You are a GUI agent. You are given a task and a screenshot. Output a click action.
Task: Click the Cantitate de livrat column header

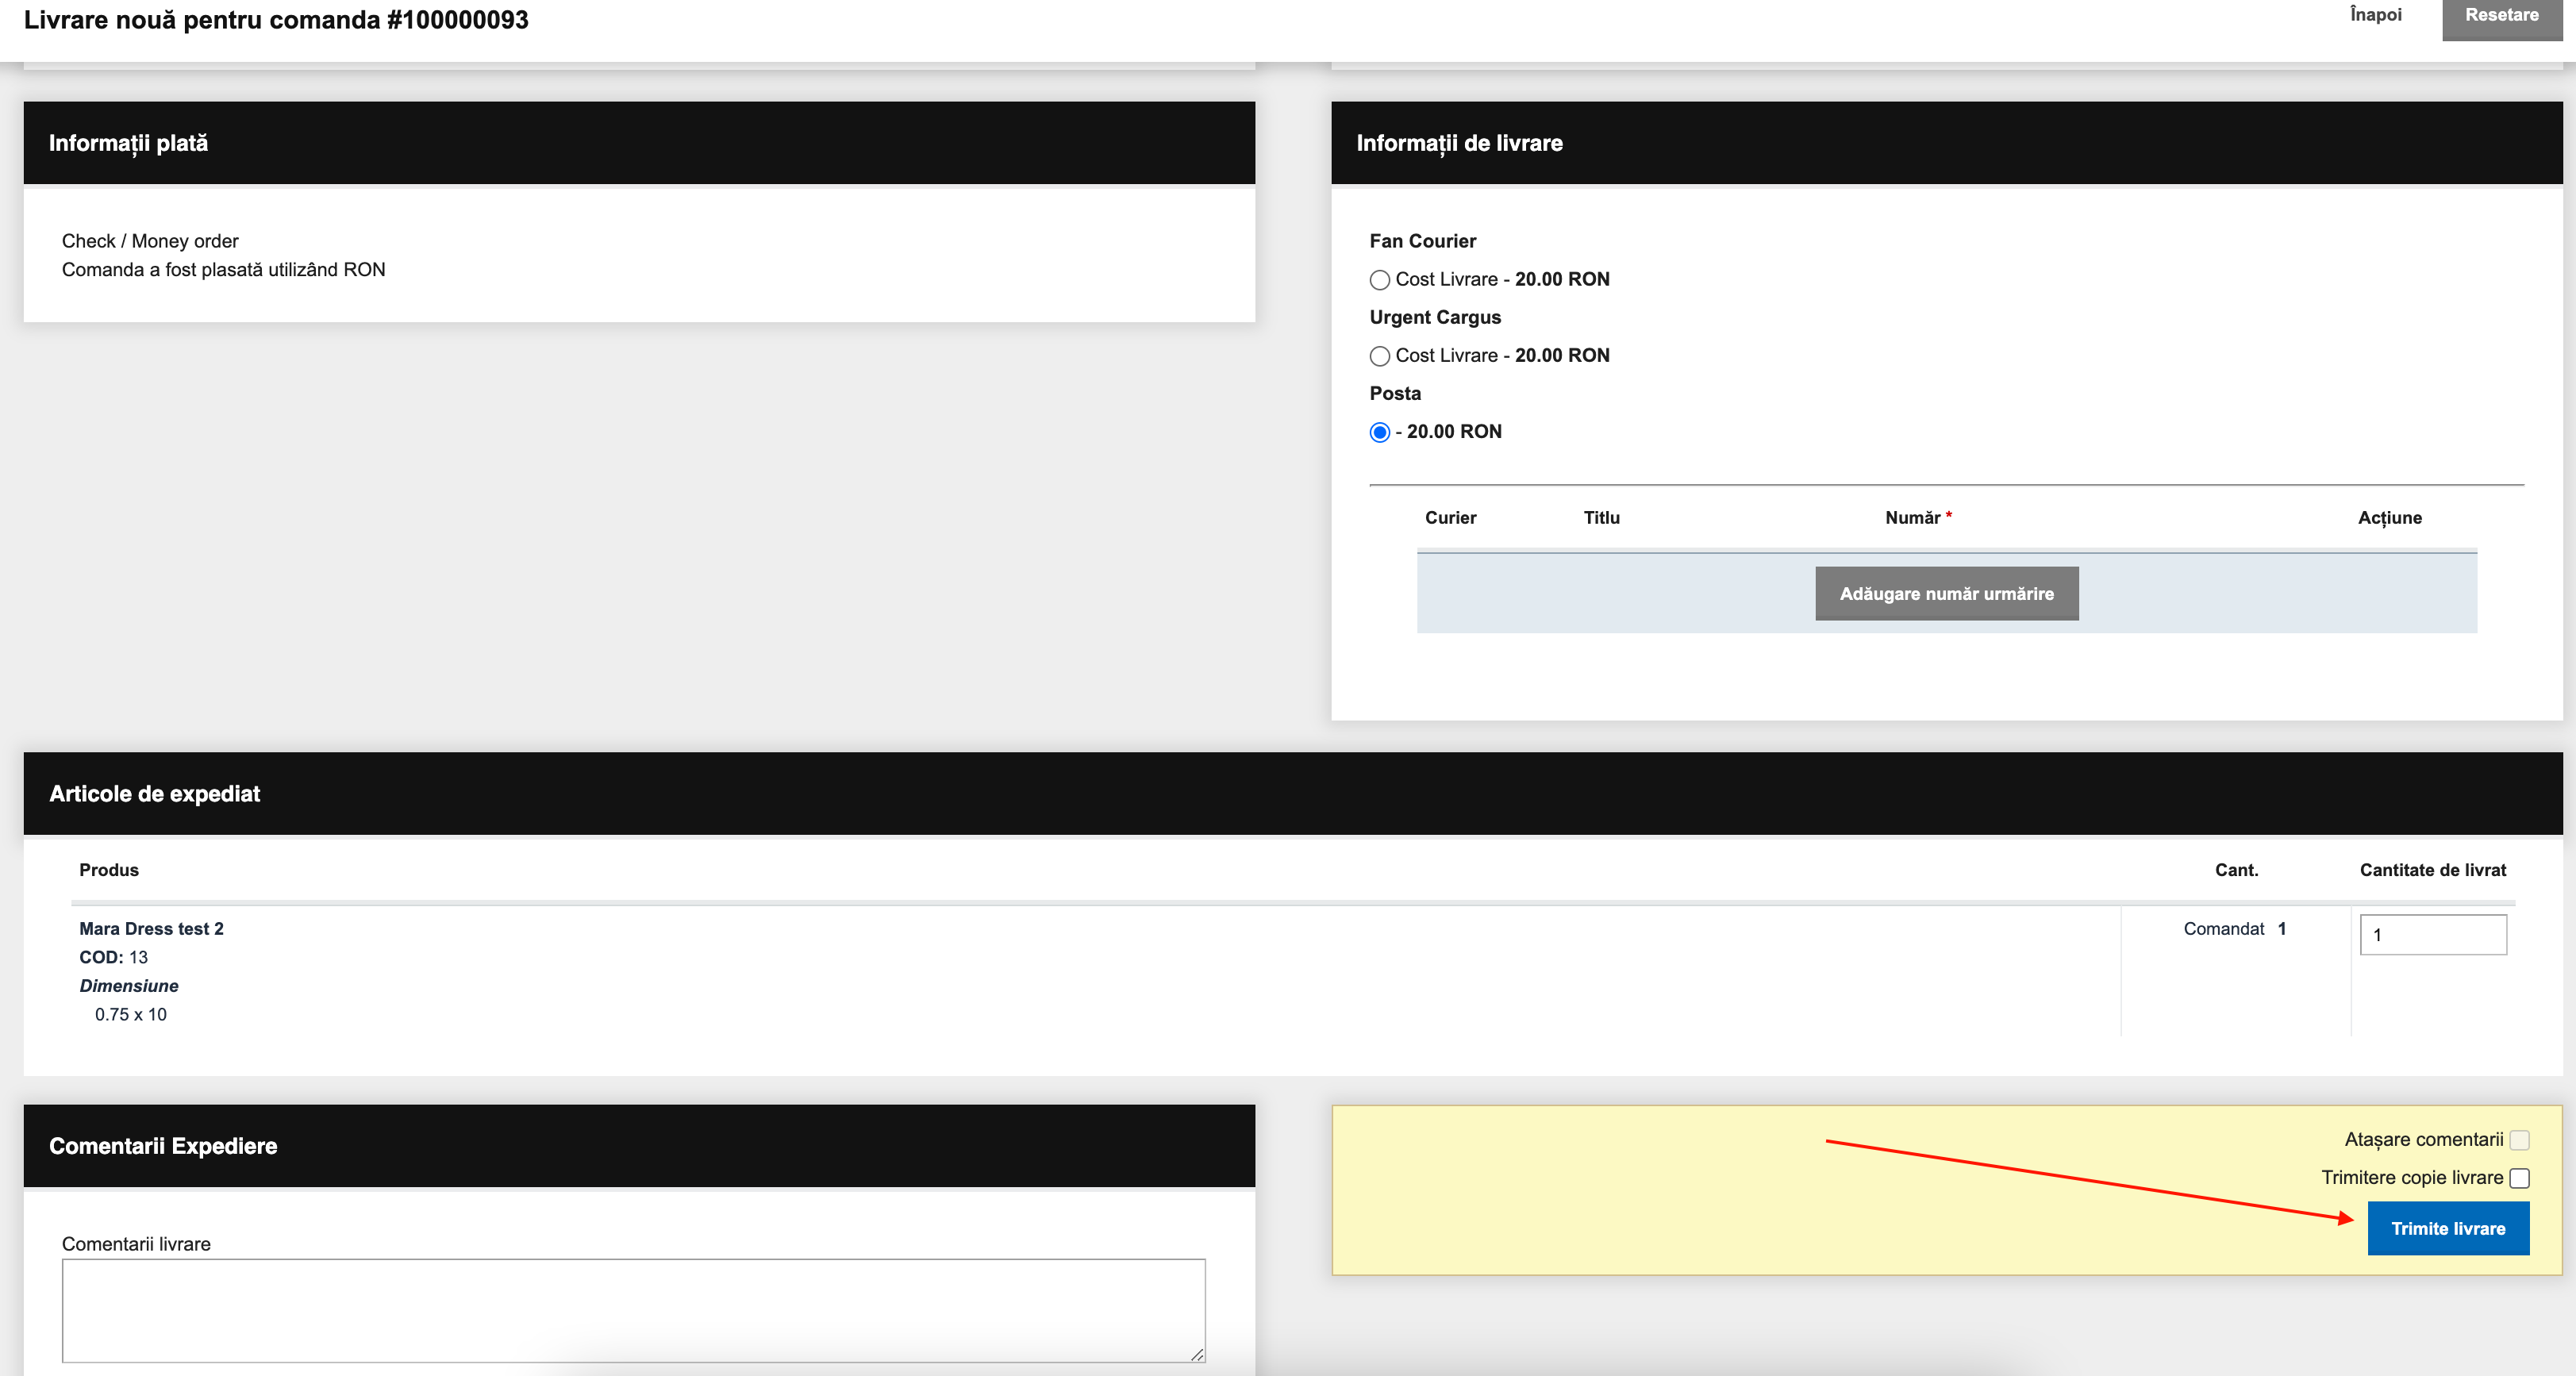click(2432, 870)
